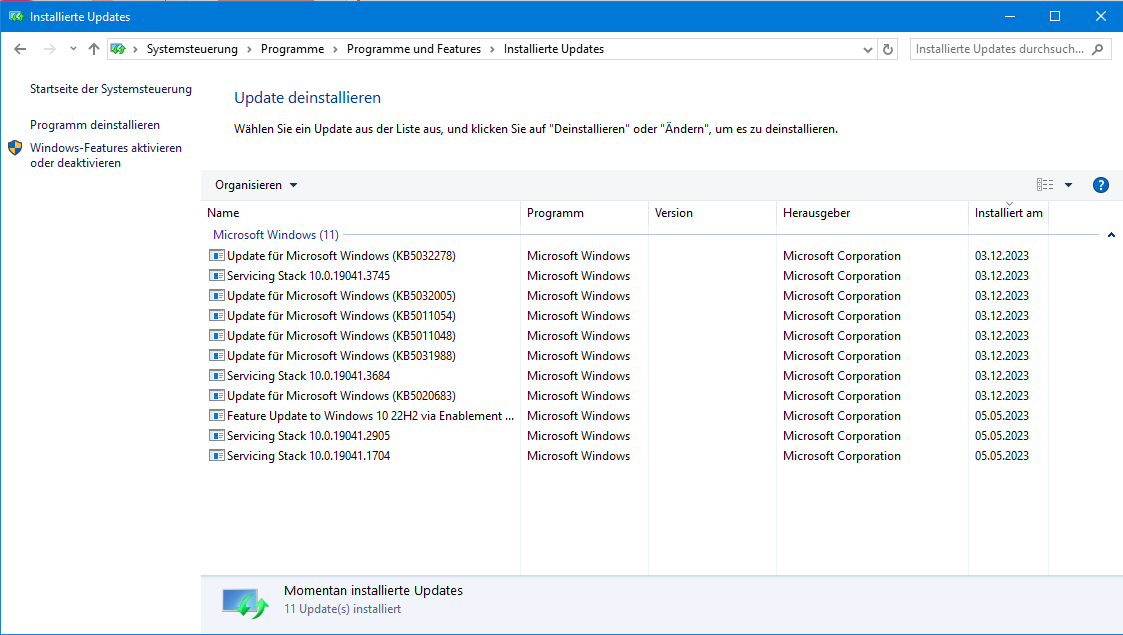Click 05.05.2023 date of Servicing Stack 10.0.19041.1704
This screenshot has height=635, width=1123.
click(1001, 456)
